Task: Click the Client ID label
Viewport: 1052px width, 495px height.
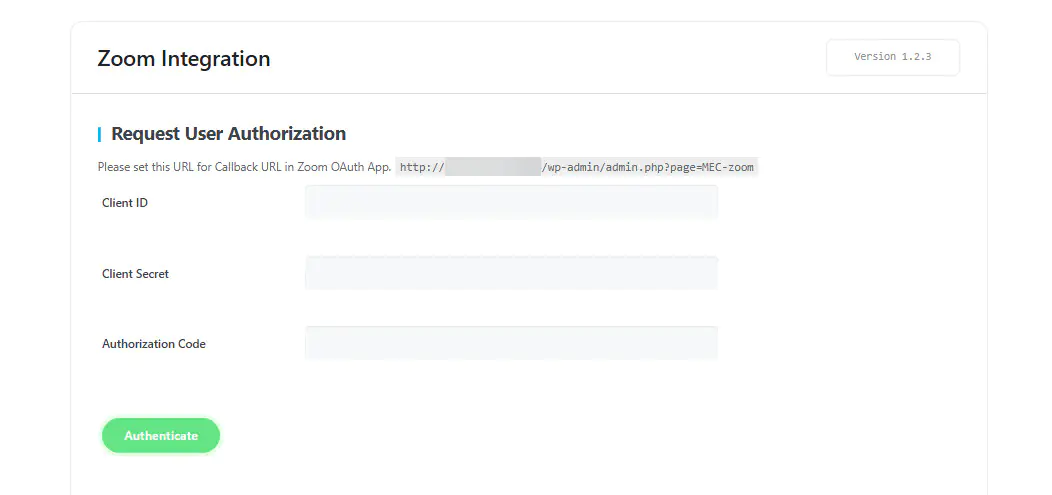Action: tap(125, 203)
